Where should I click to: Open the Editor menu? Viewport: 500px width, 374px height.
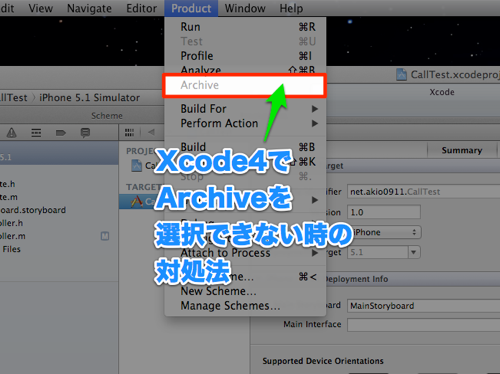(141, 8)
